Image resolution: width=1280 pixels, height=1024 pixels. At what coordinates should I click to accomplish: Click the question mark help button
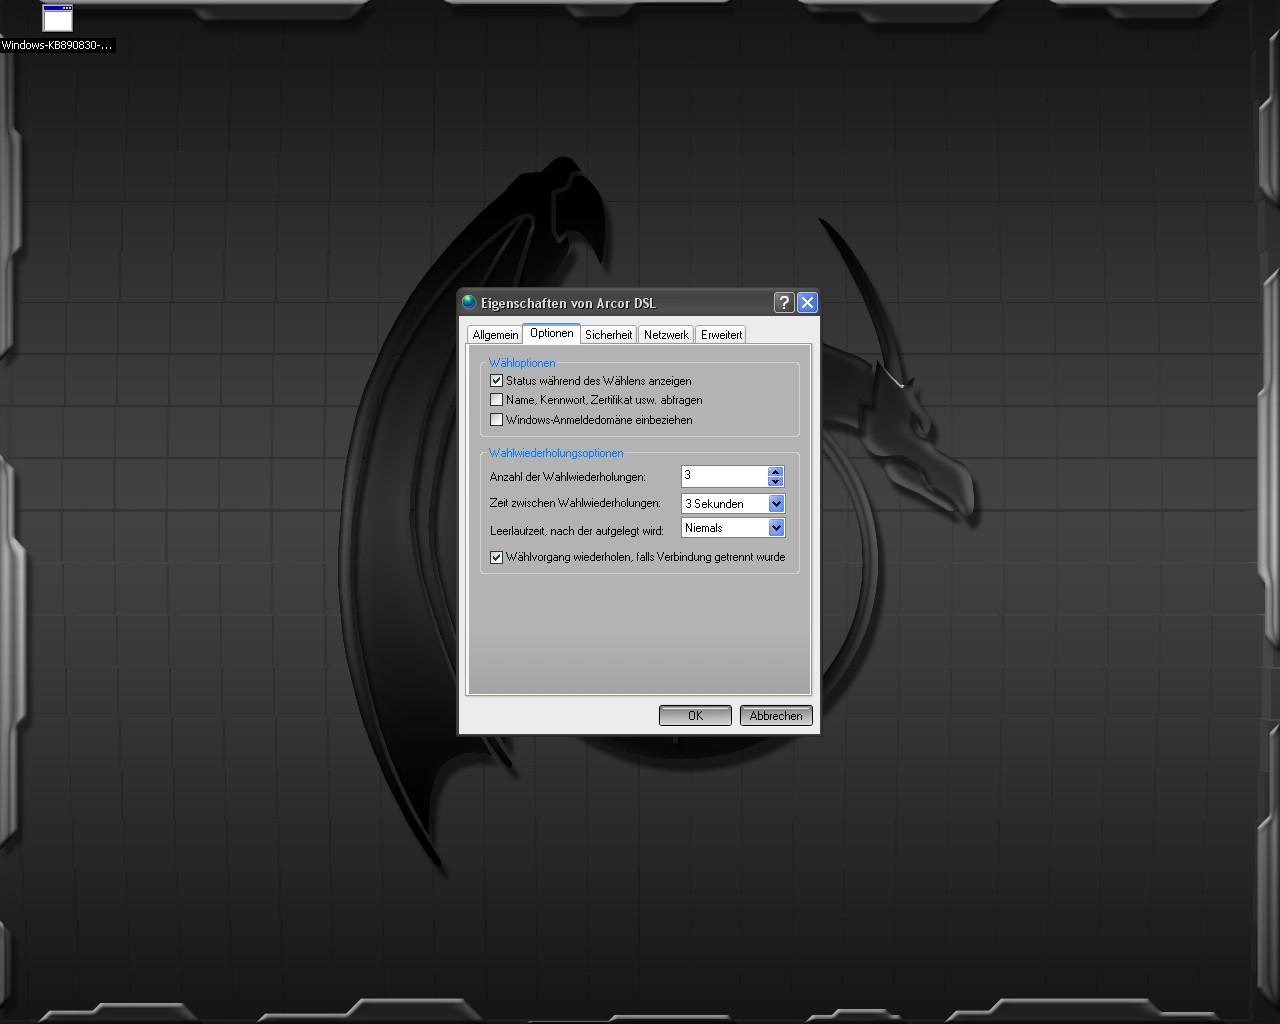click(x=785, y=302)
